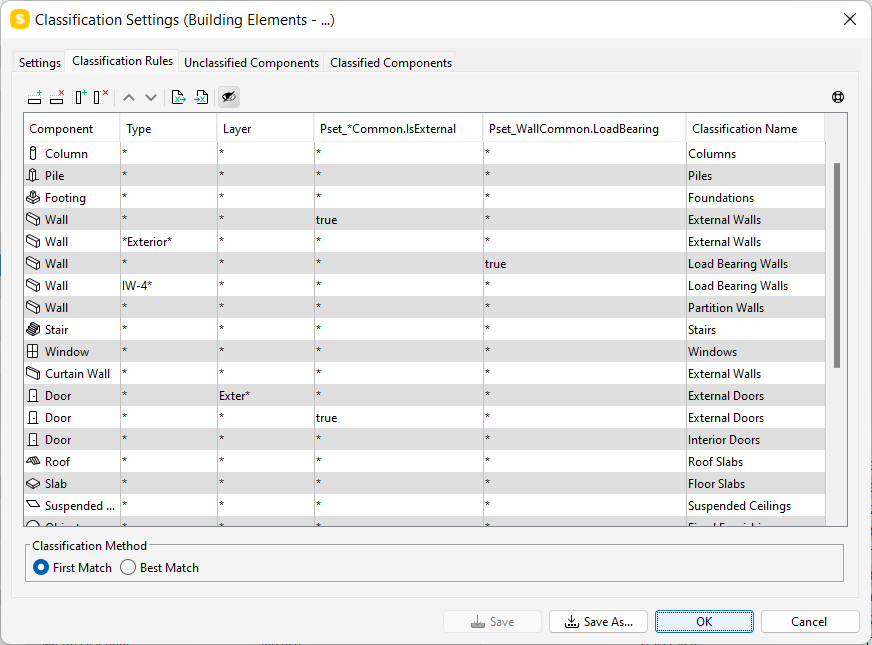
Task: Select the Curtain Wall rule row
Action: (x=70, y=373)
